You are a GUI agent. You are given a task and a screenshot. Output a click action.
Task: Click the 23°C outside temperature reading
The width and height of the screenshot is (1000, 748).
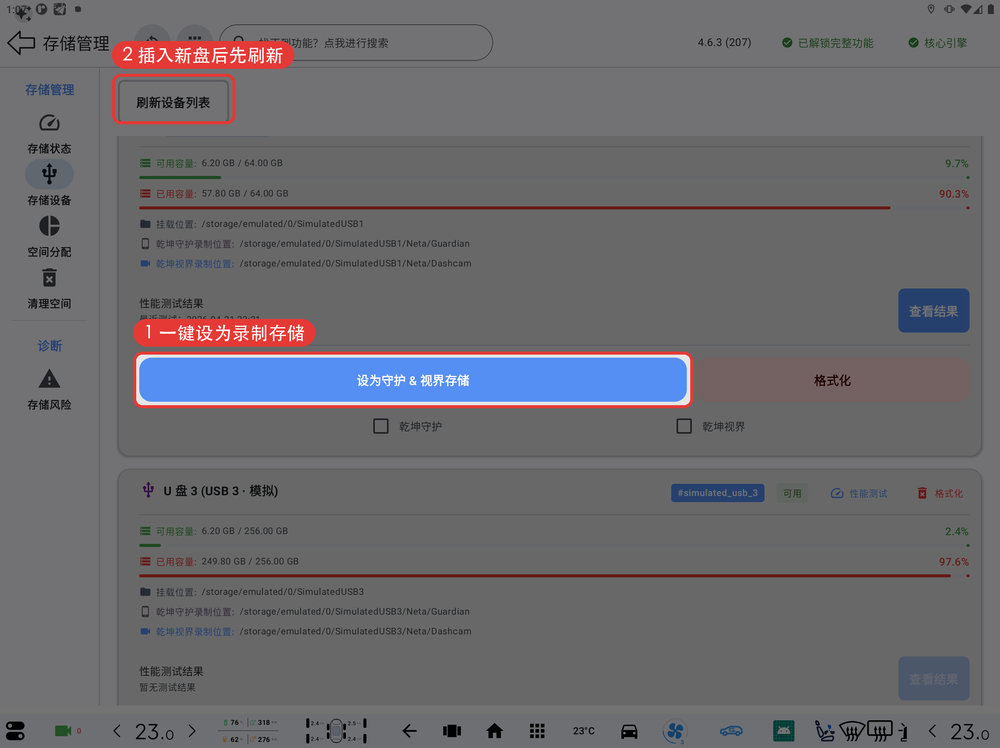(x=584, y=731)
